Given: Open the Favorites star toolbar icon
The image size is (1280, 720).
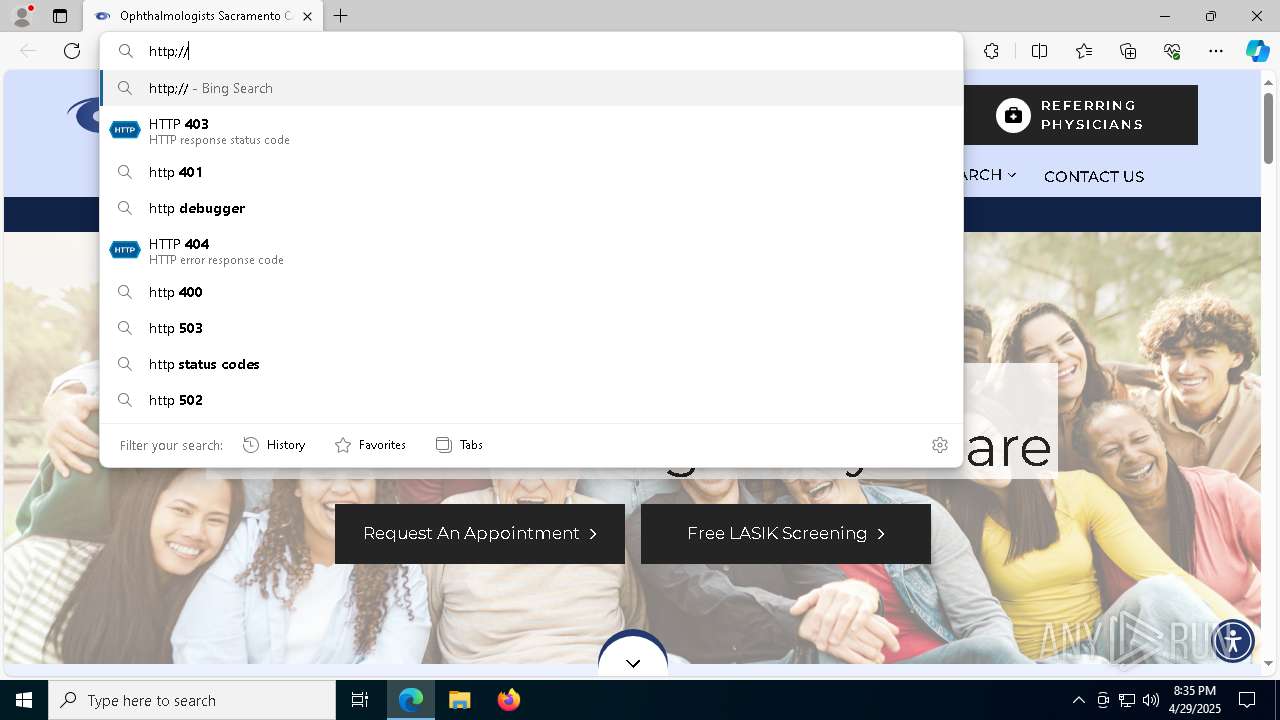Looking at the screenshot, I should (x=1084, y=51).
